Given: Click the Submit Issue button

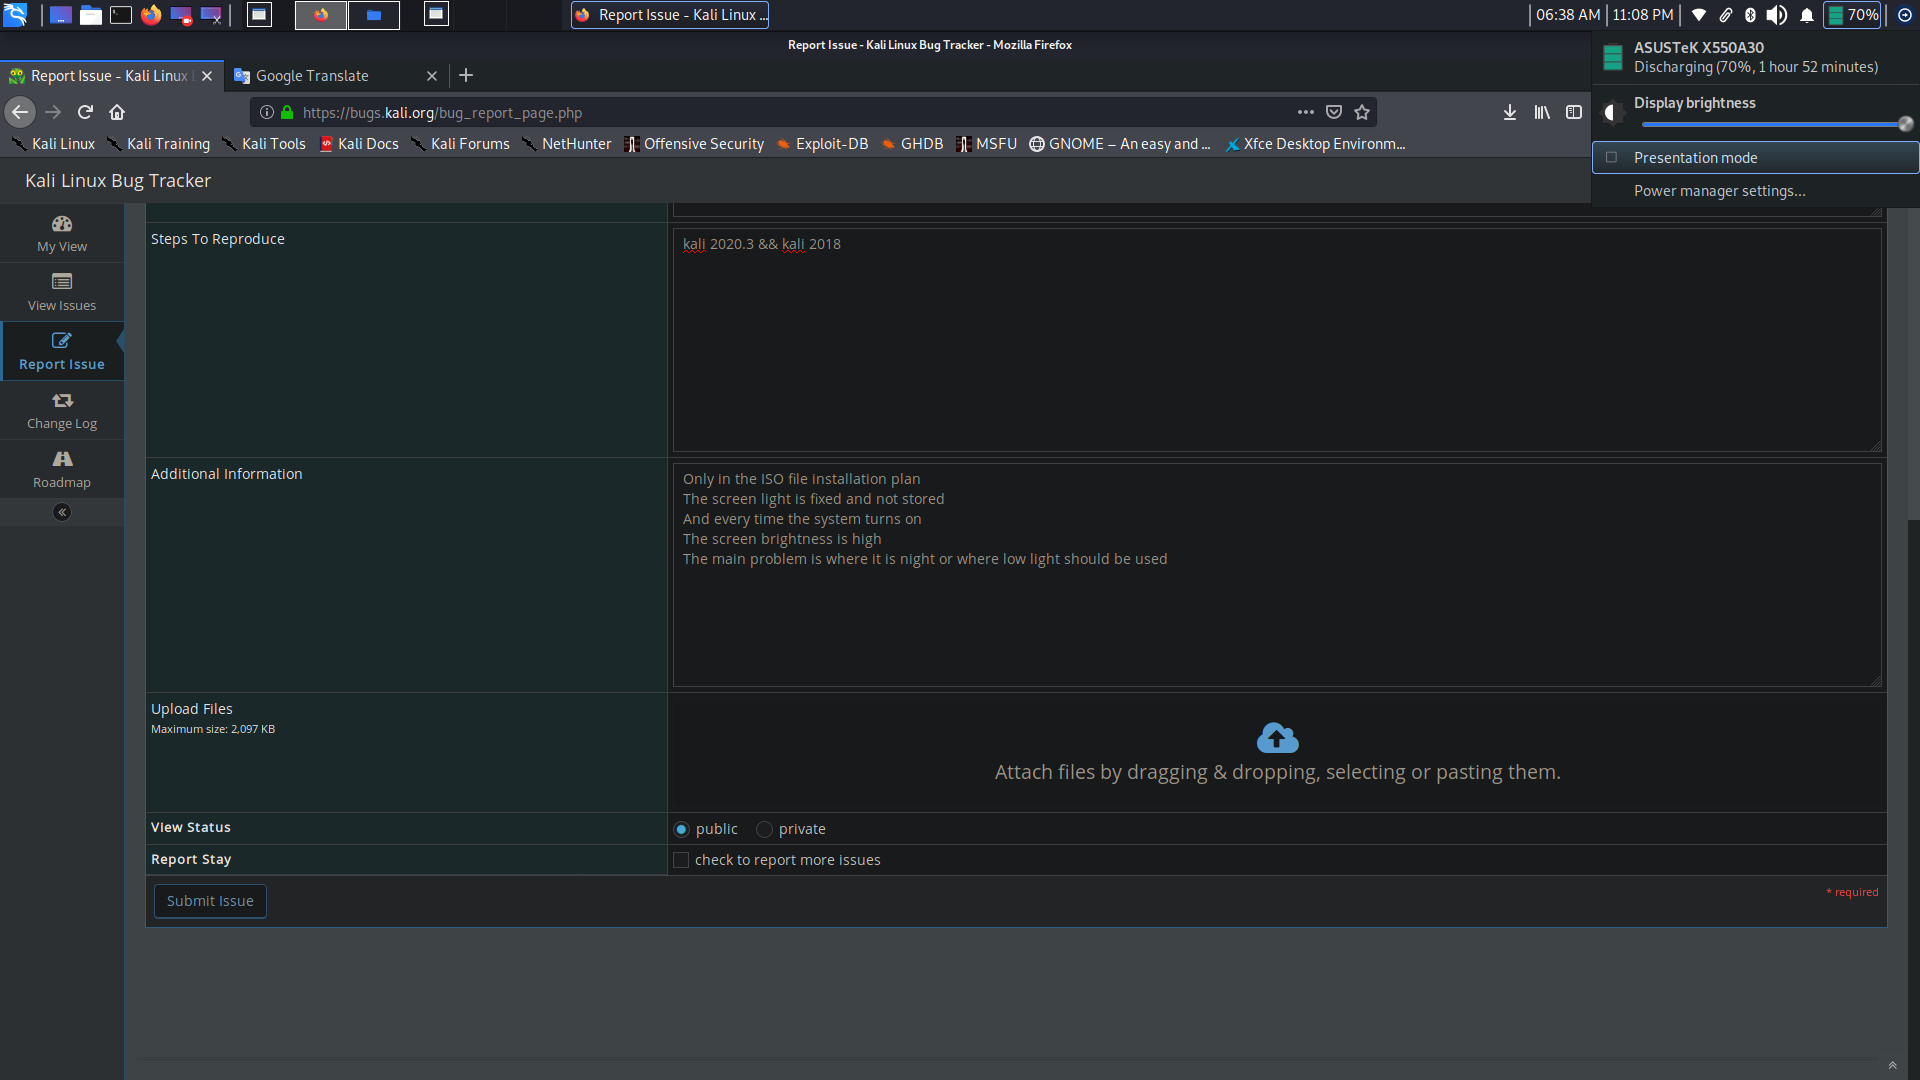Looking at the screenshot, I should coord(210,901).
